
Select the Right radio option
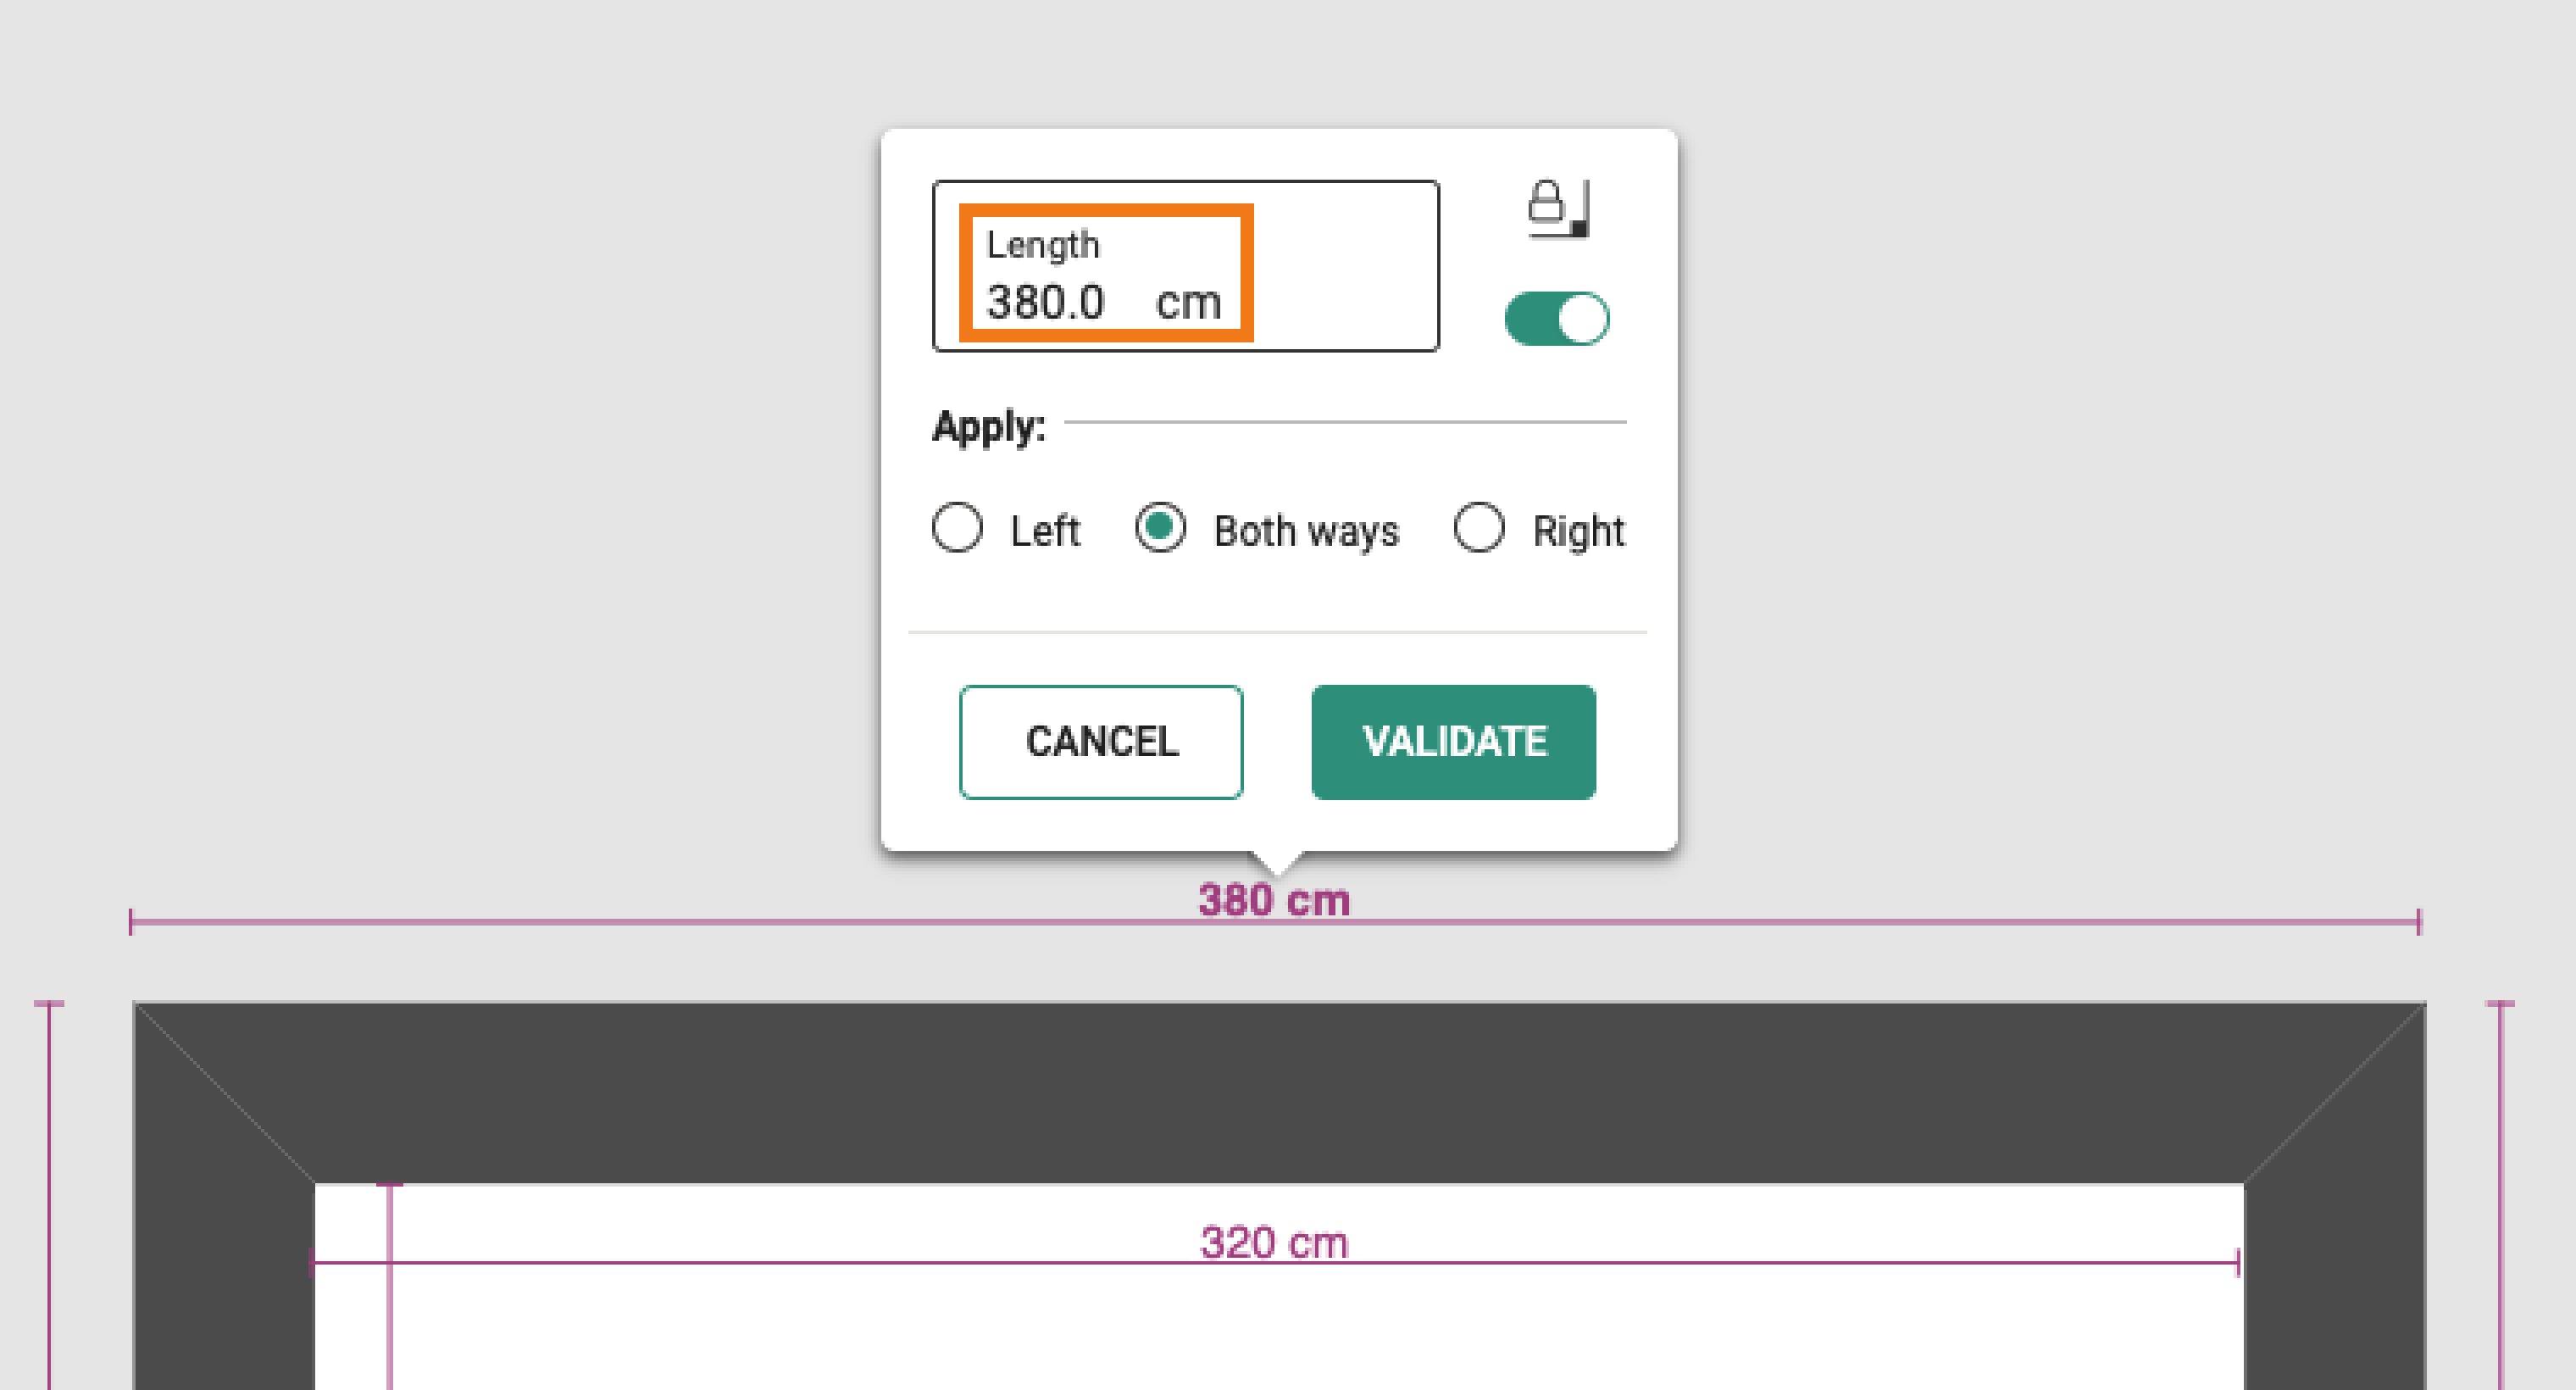click(1478, 527)
